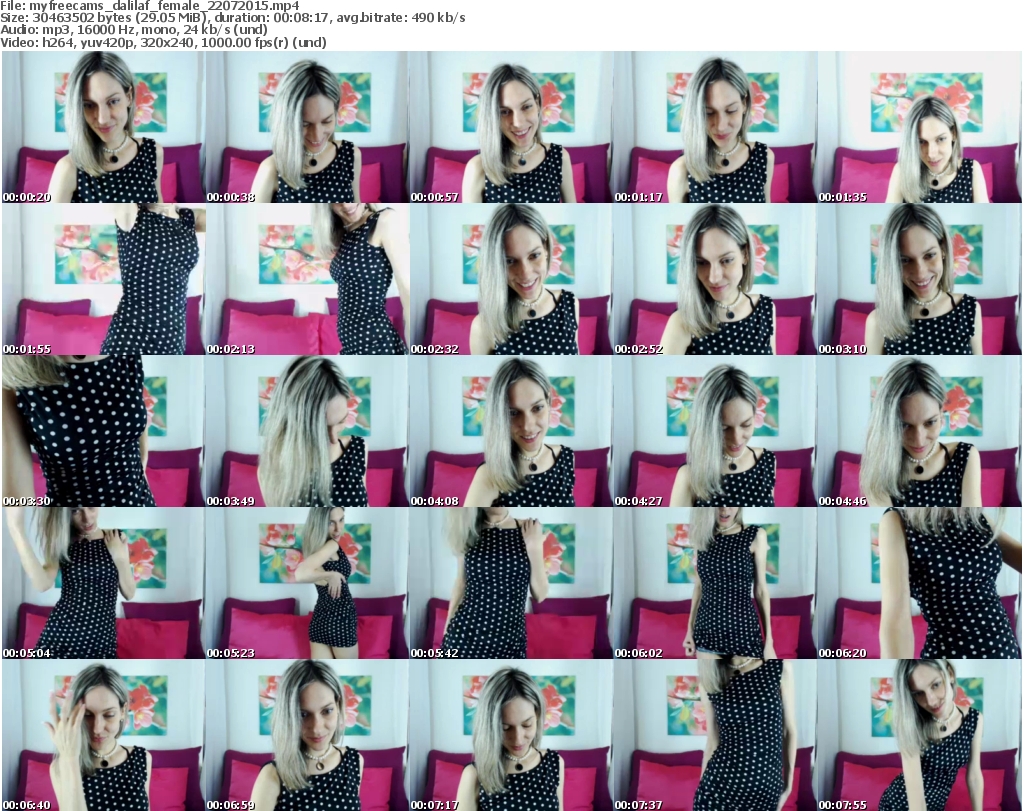Pick the frame at 00:03:49
This screenshot has width=1024, height=811.
coord(307,431)
